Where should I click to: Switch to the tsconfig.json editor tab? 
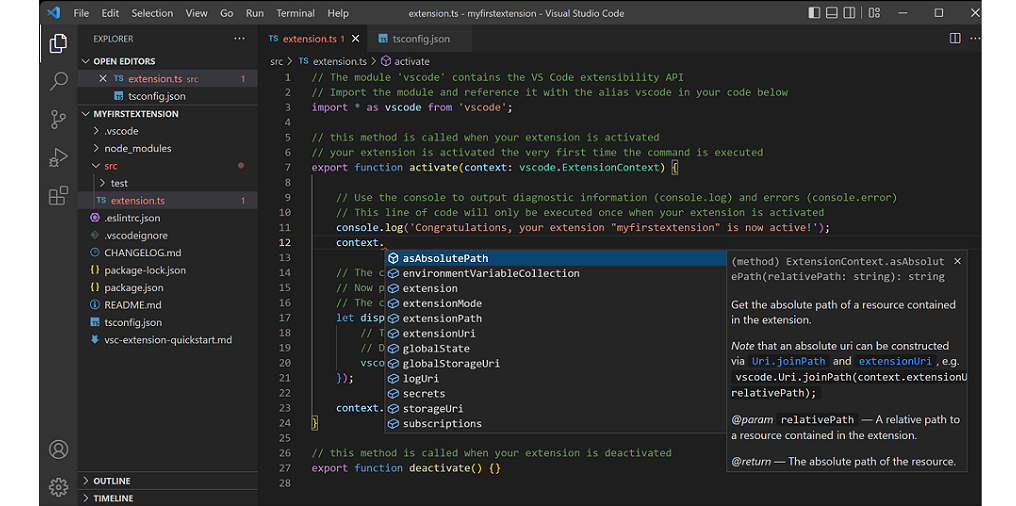tap(419, 39)
